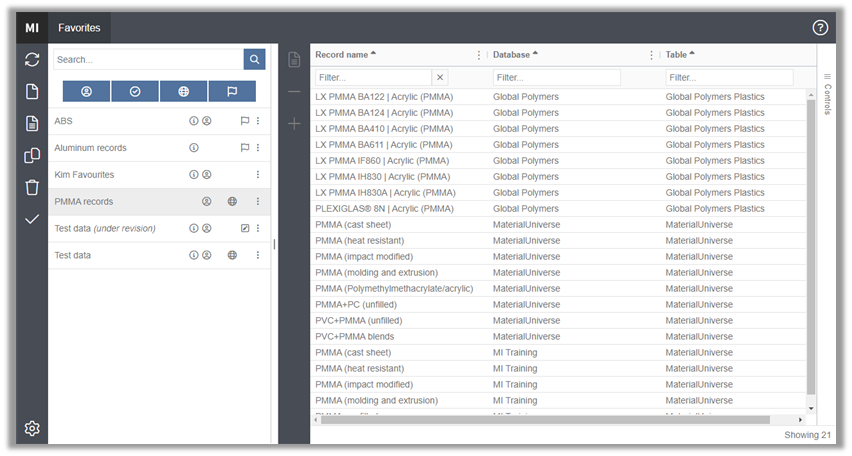Click globe icon on PMMA records row
This screenshot has height=456, width=852.
pyautogui.click(x=232, y=201)
